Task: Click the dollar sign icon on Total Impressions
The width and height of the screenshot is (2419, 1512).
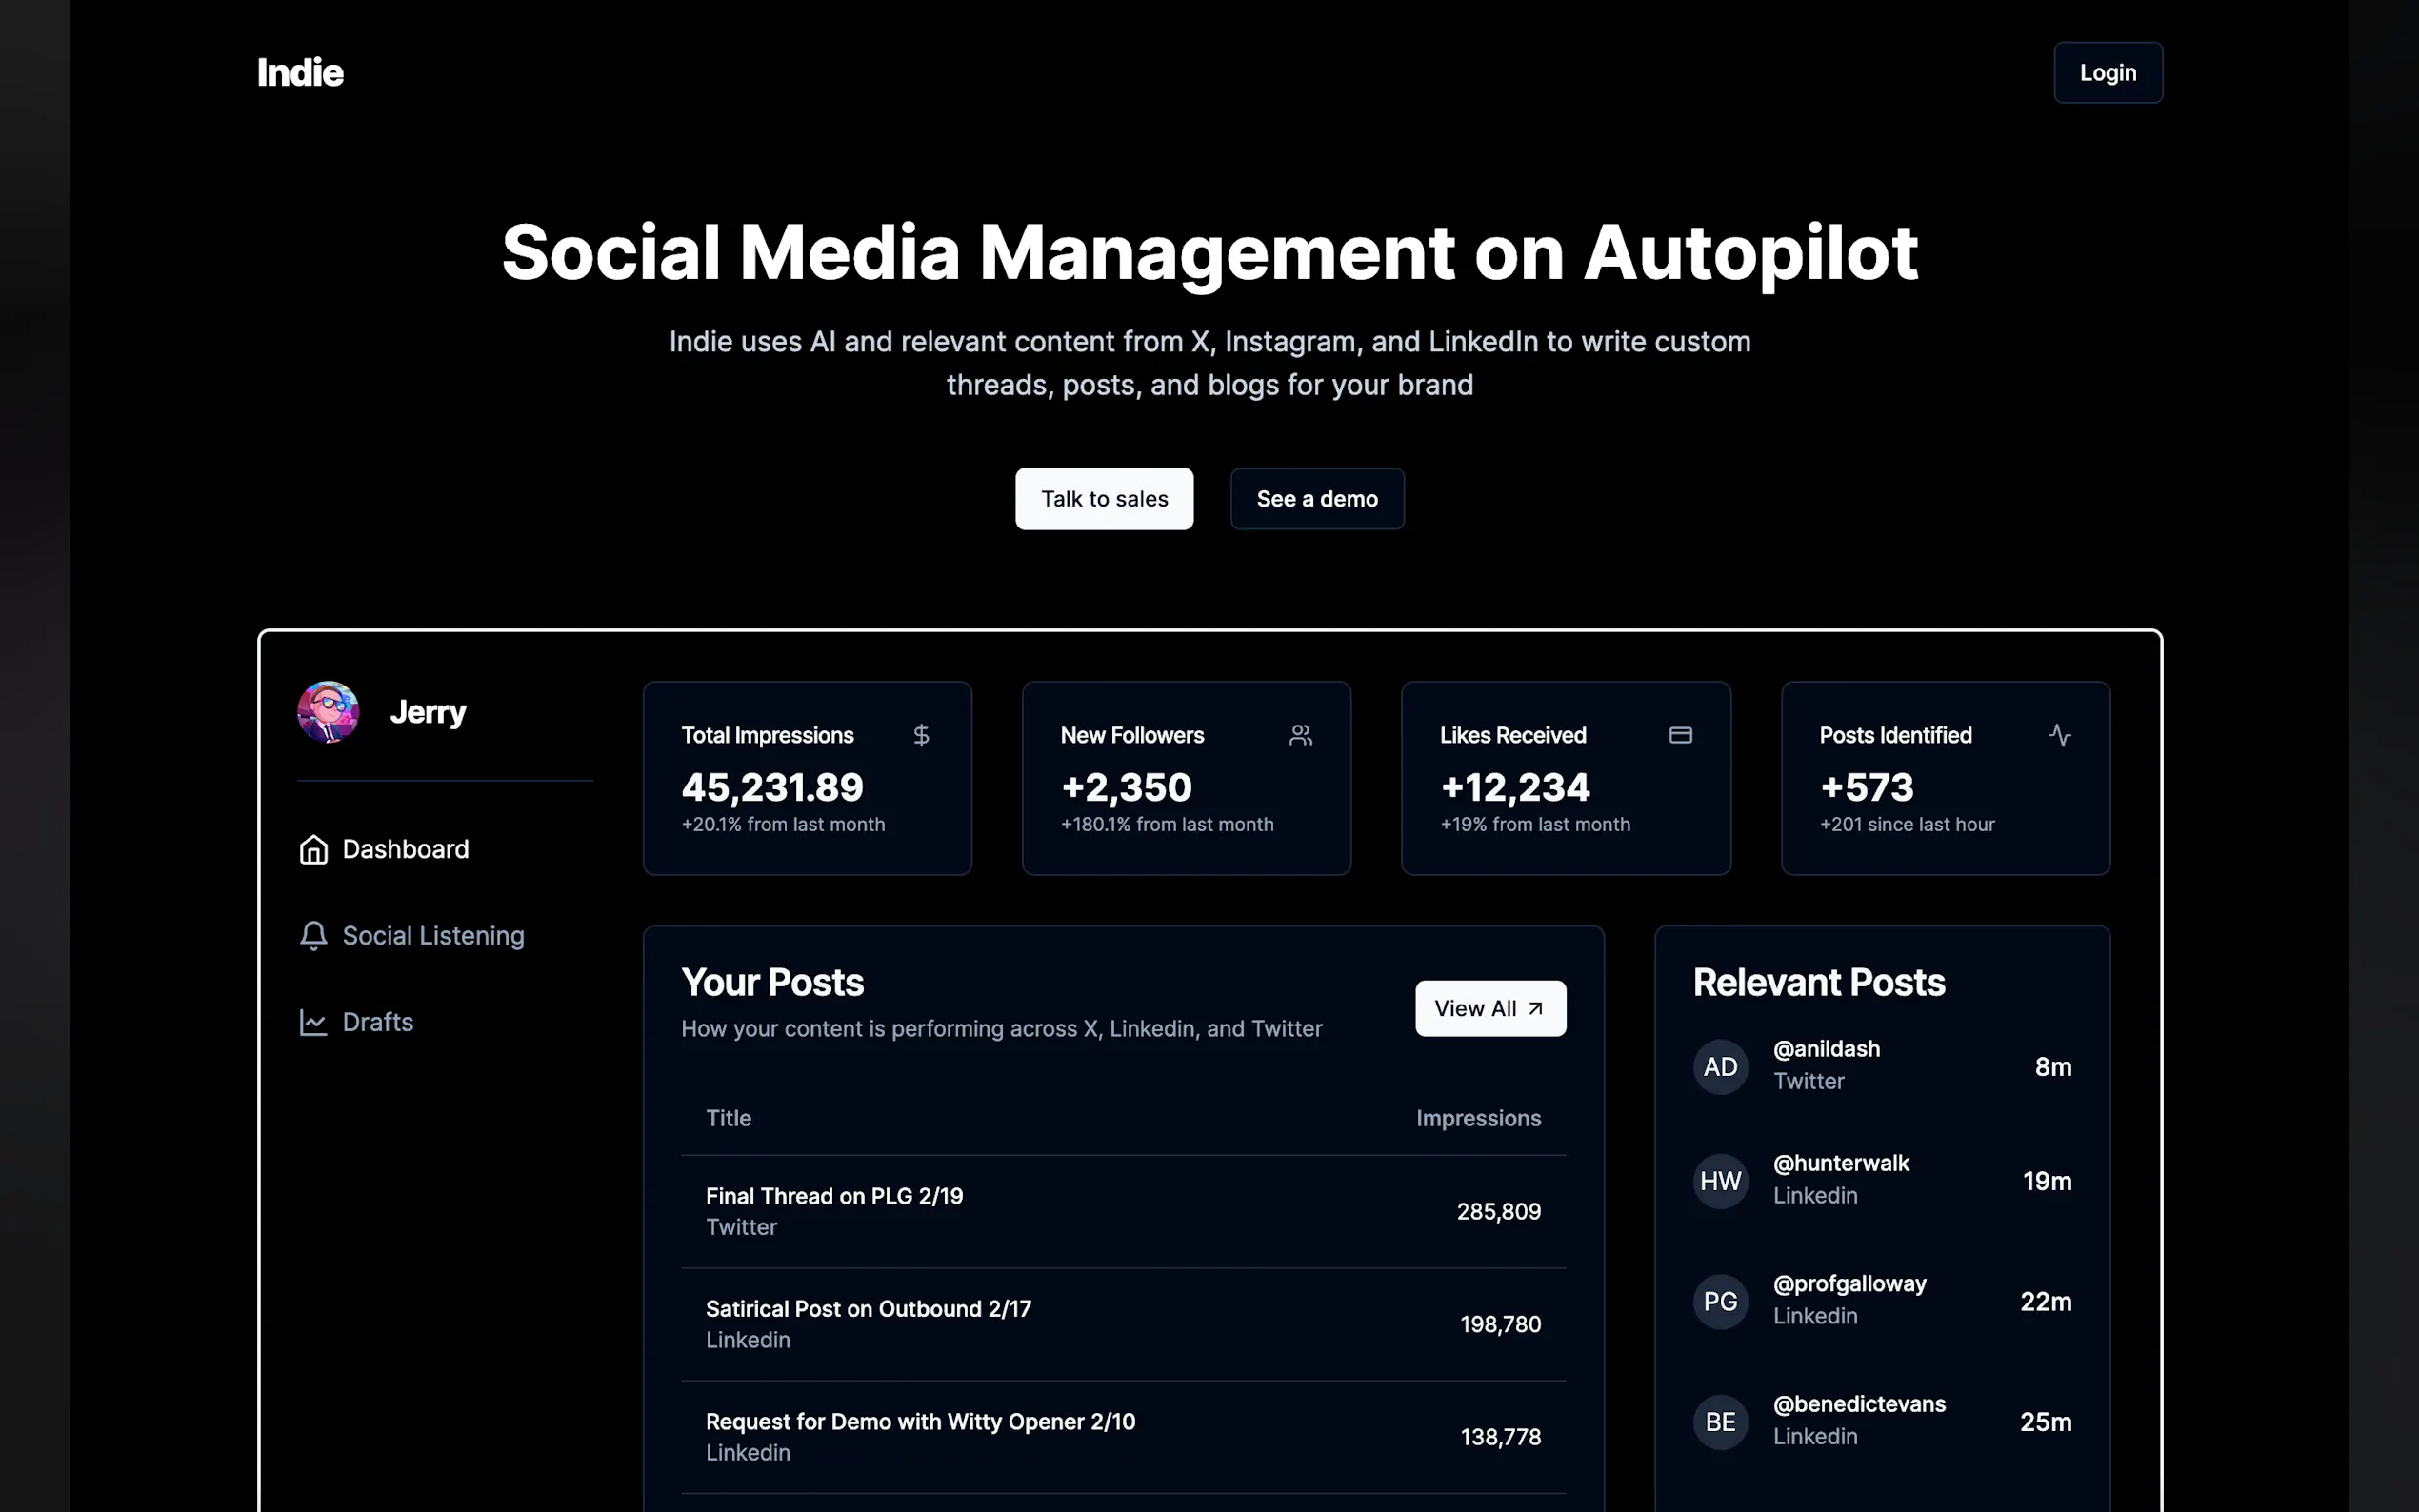Action: (x=921, y=735)
